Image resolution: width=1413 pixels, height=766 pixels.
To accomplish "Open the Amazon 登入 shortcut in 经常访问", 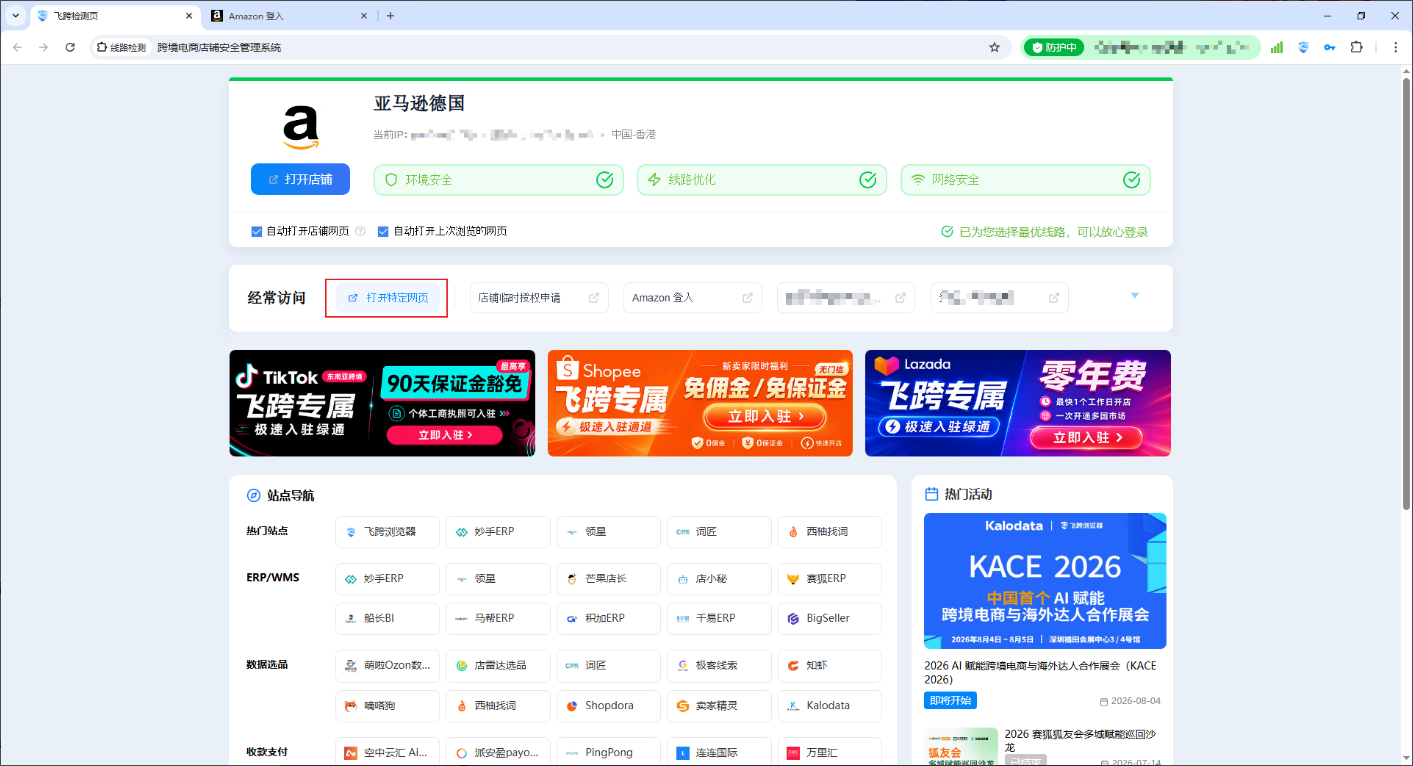I will (692, 298).
